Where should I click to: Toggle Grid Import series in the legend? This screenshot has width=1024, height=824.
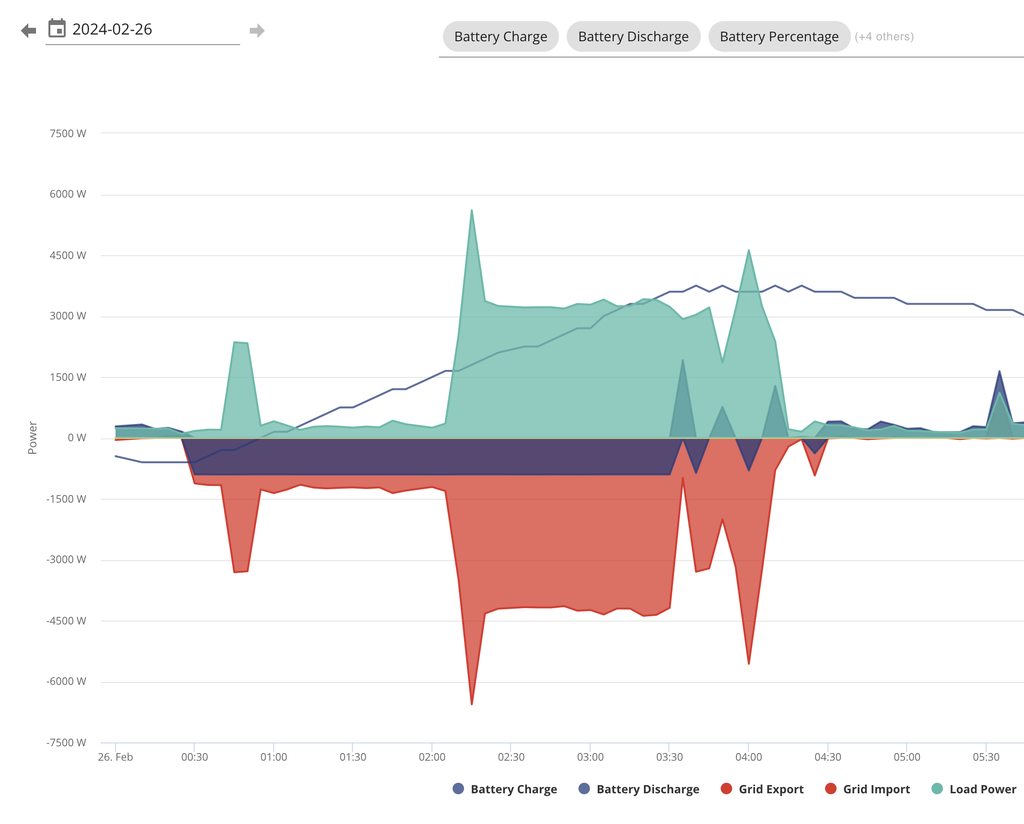point(876,789)
